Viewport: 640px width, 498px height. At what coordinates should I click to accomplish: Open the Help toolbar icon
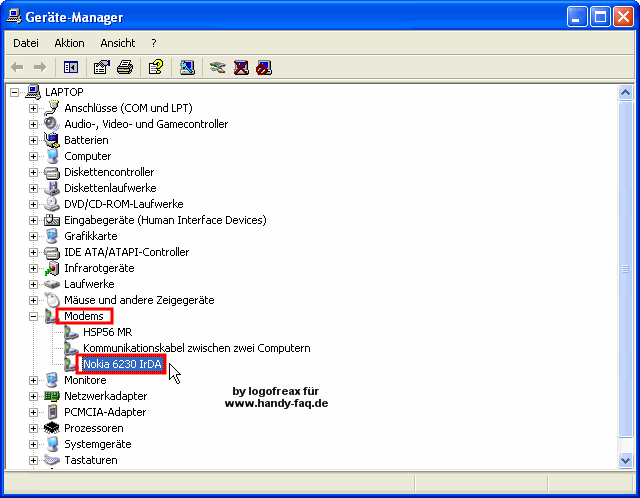(156, 67)
